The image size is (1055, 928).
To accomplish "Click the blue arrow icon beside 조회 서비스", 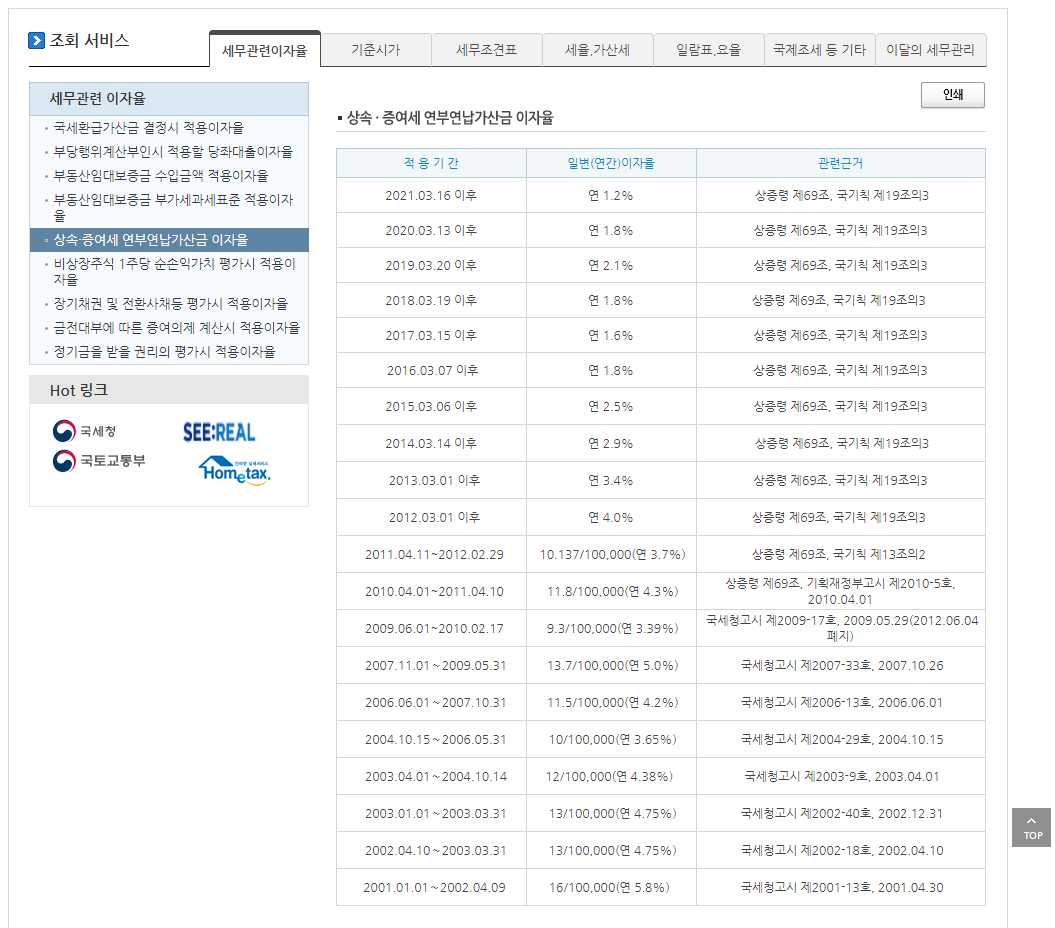I will point(36,40).
